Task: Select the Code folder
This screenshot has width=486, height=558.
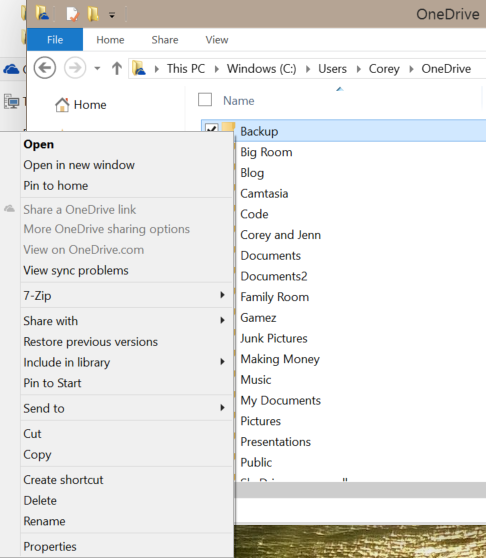Action: pyautogui.click(x=254, y=214)
